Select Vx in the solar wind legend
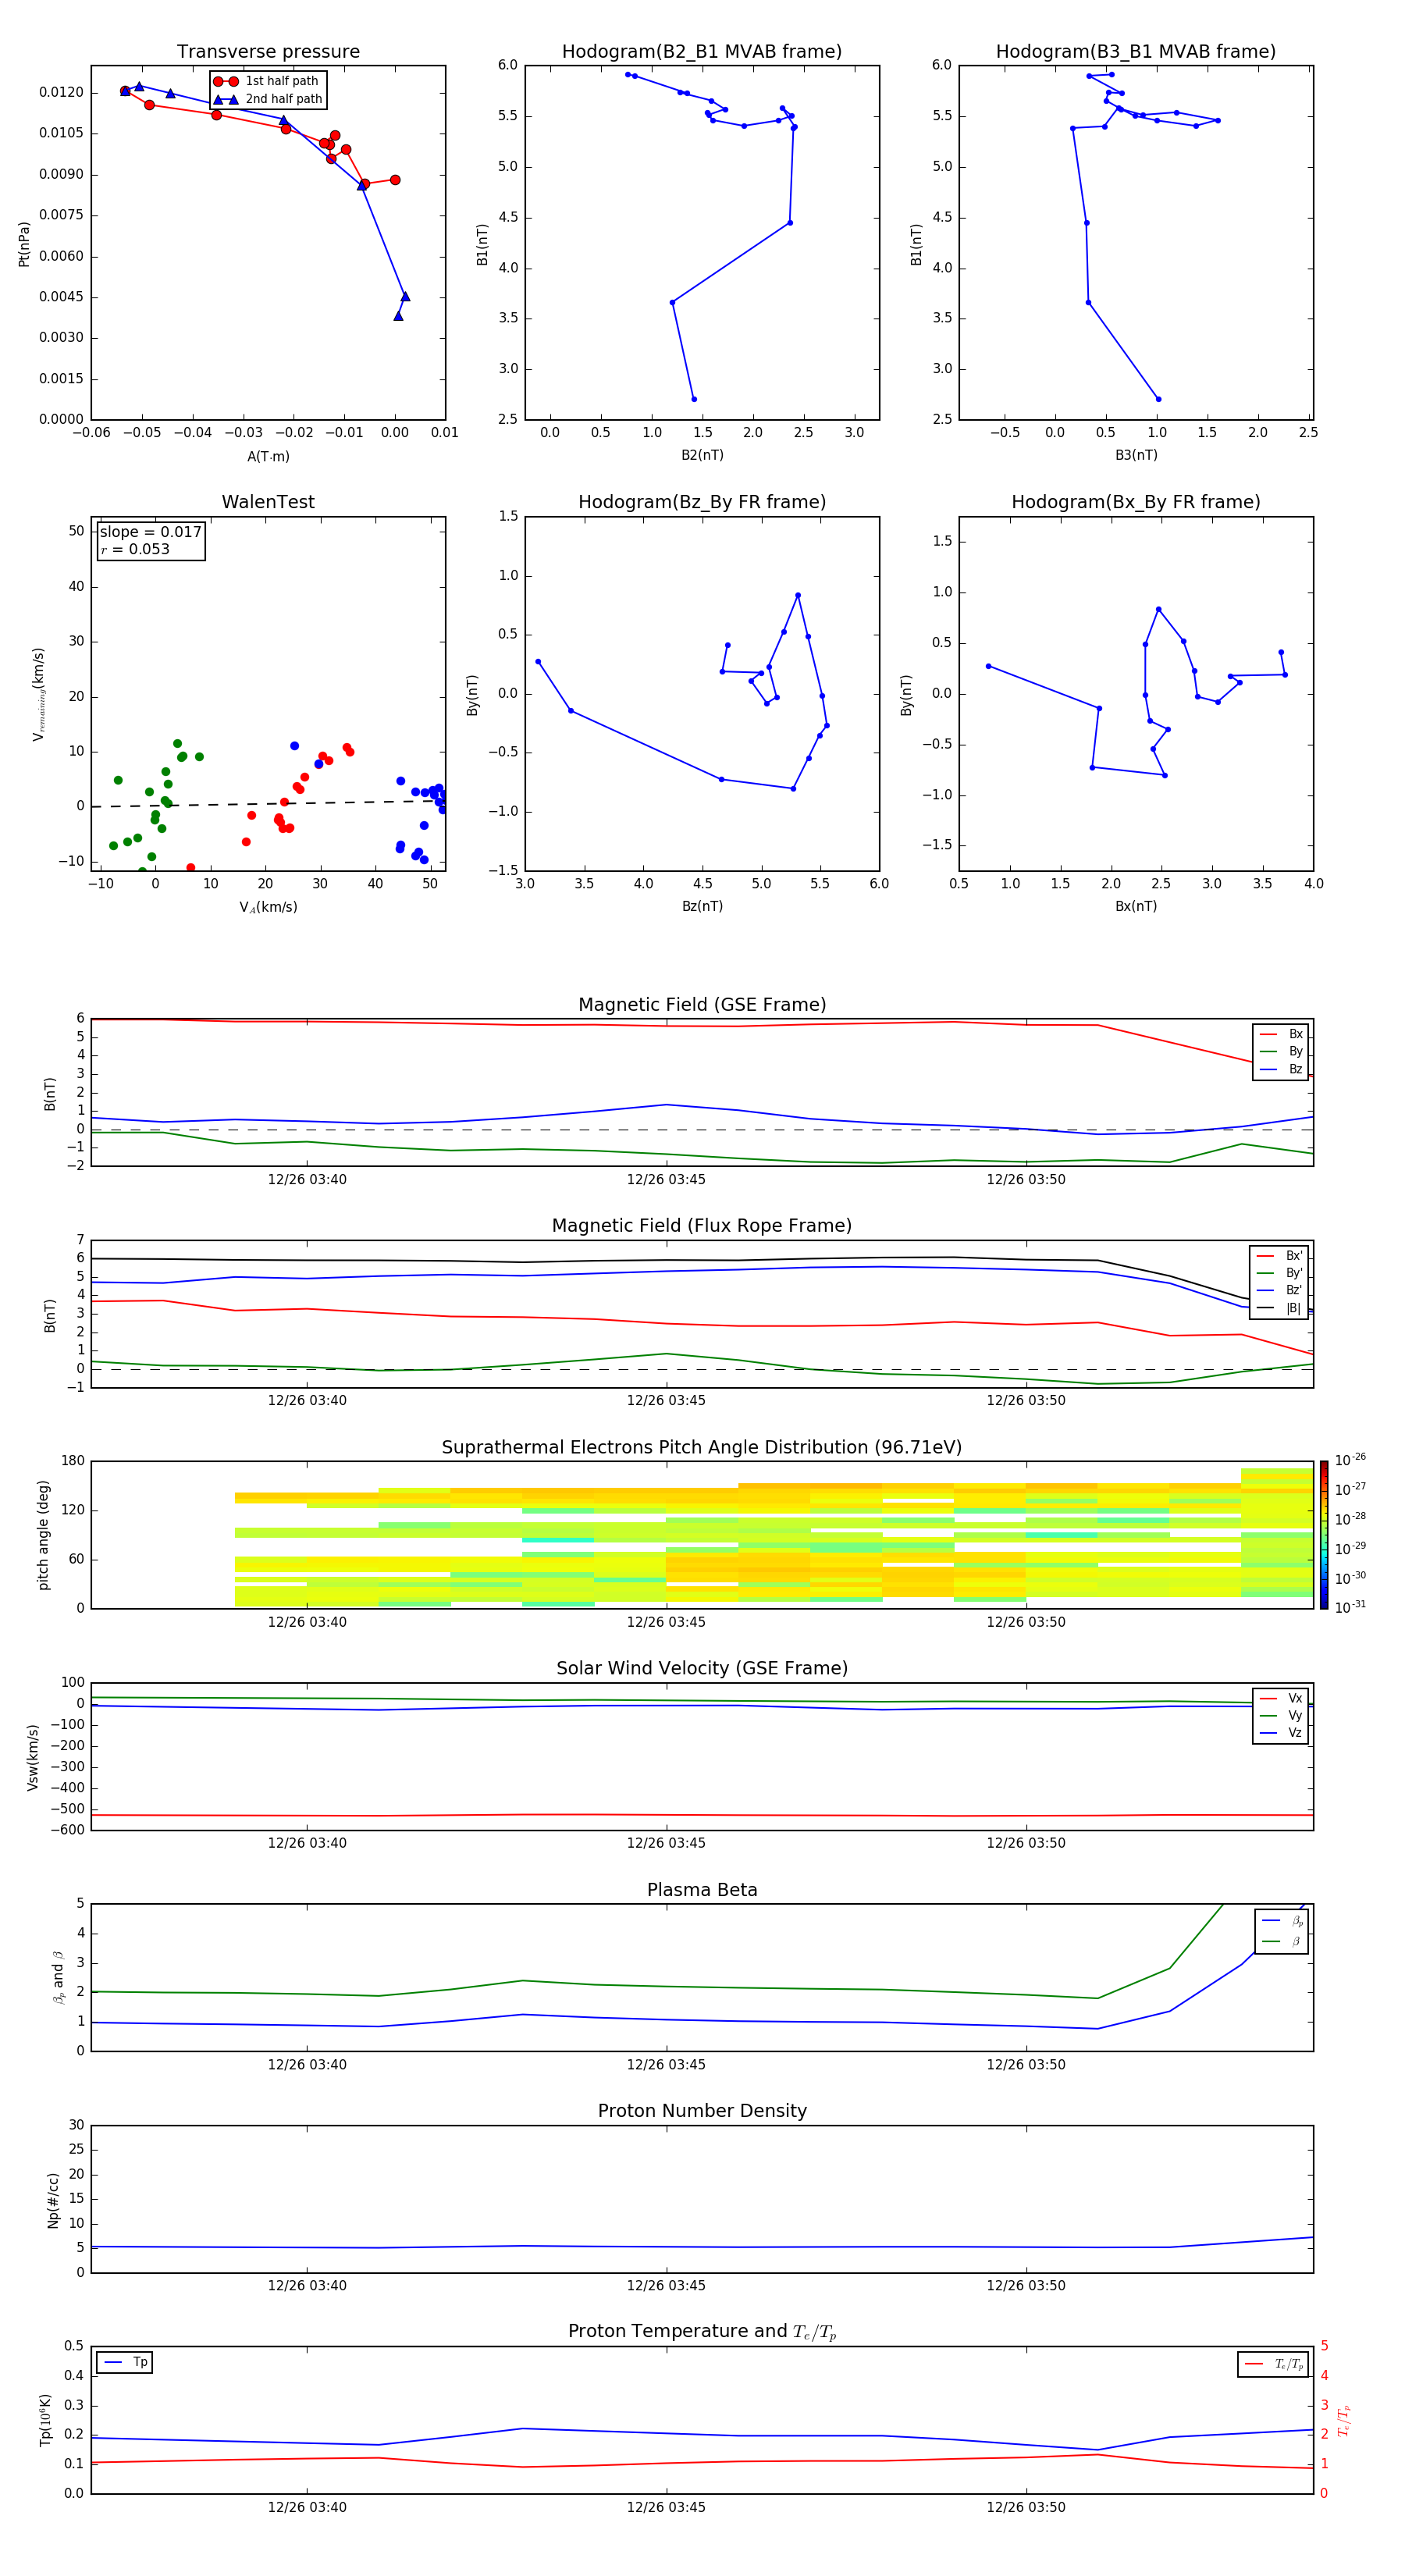The image size is (1405, 2576). 1281,1698
